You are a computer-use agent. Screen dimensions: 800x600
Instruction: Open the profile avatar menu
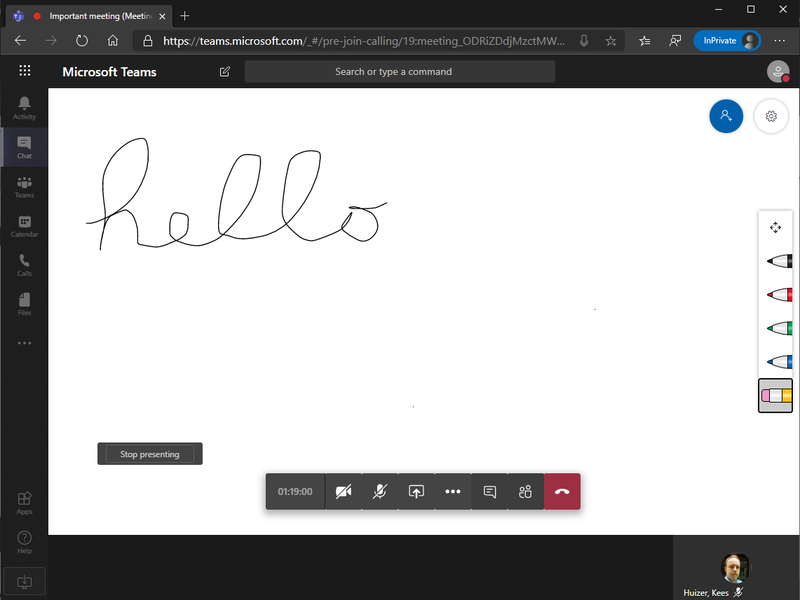click(778, 71)
